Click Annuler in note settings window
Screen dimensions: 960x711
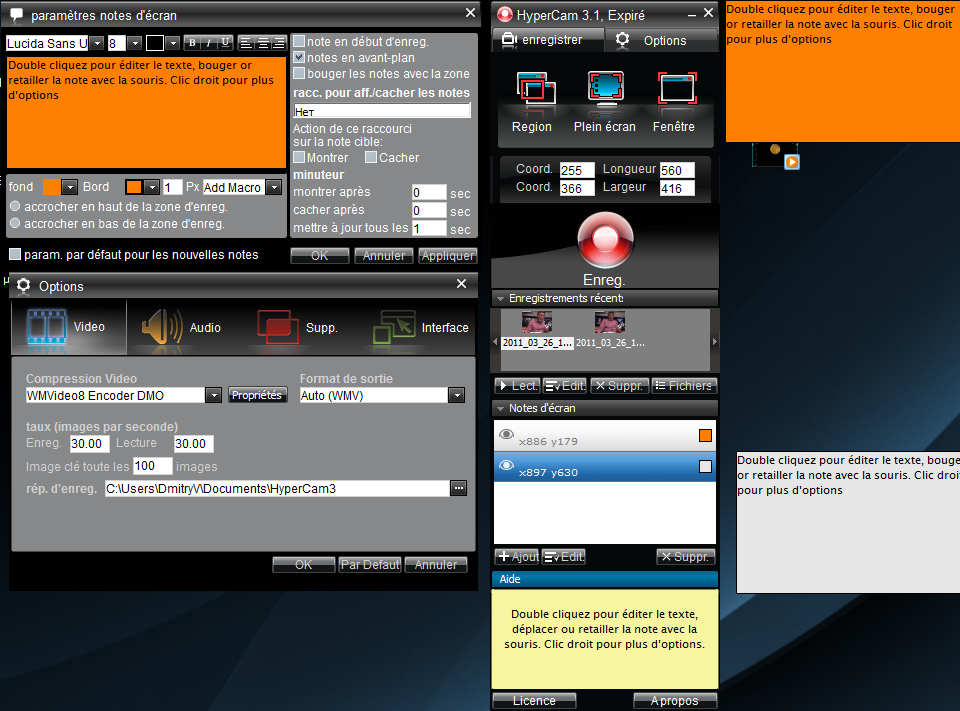tap(384, 255)
